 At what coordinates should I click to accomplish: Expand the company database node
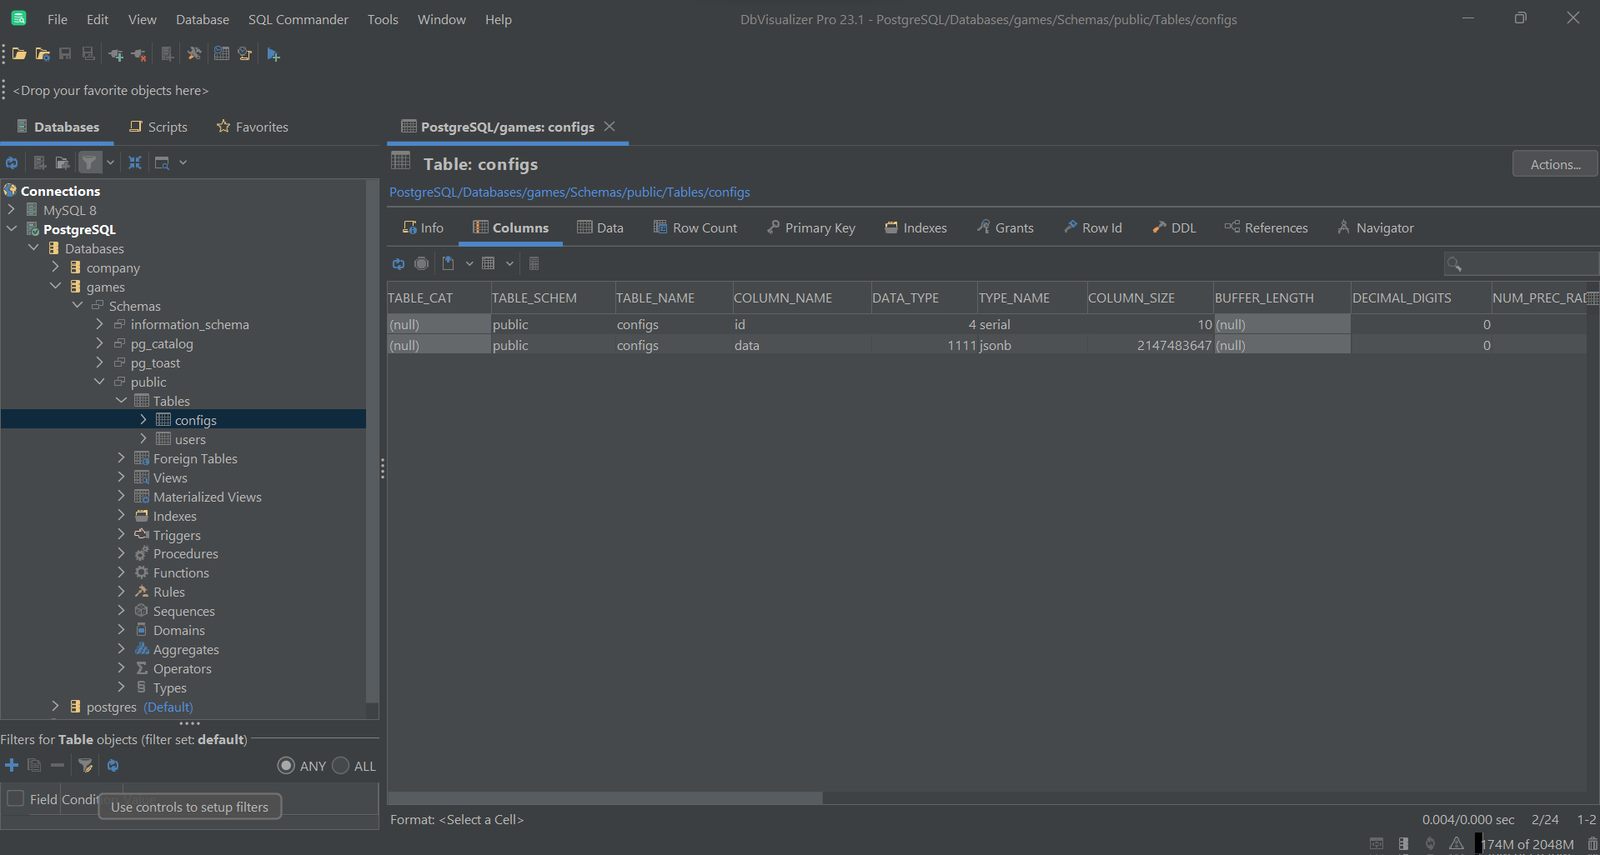tap(55, 267)
